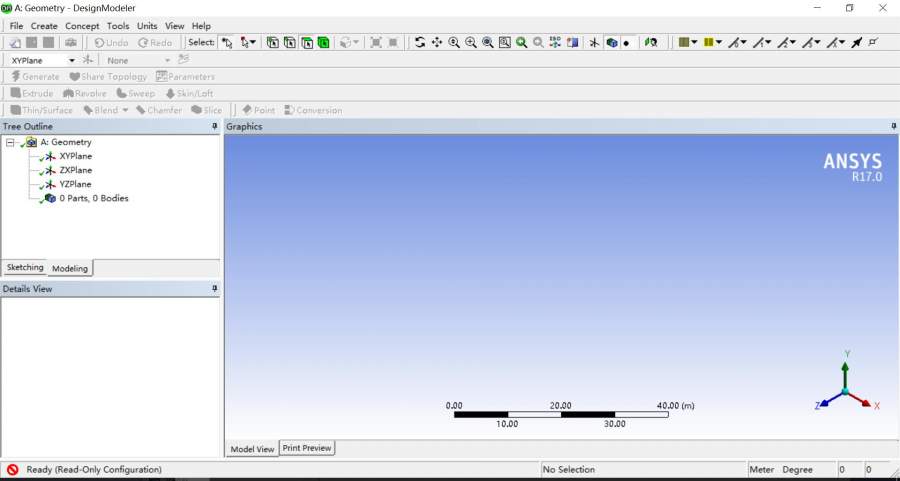Screen dimensions: 900x481
Task: Click the New Selection arrow tool
Action: (227, 42)
